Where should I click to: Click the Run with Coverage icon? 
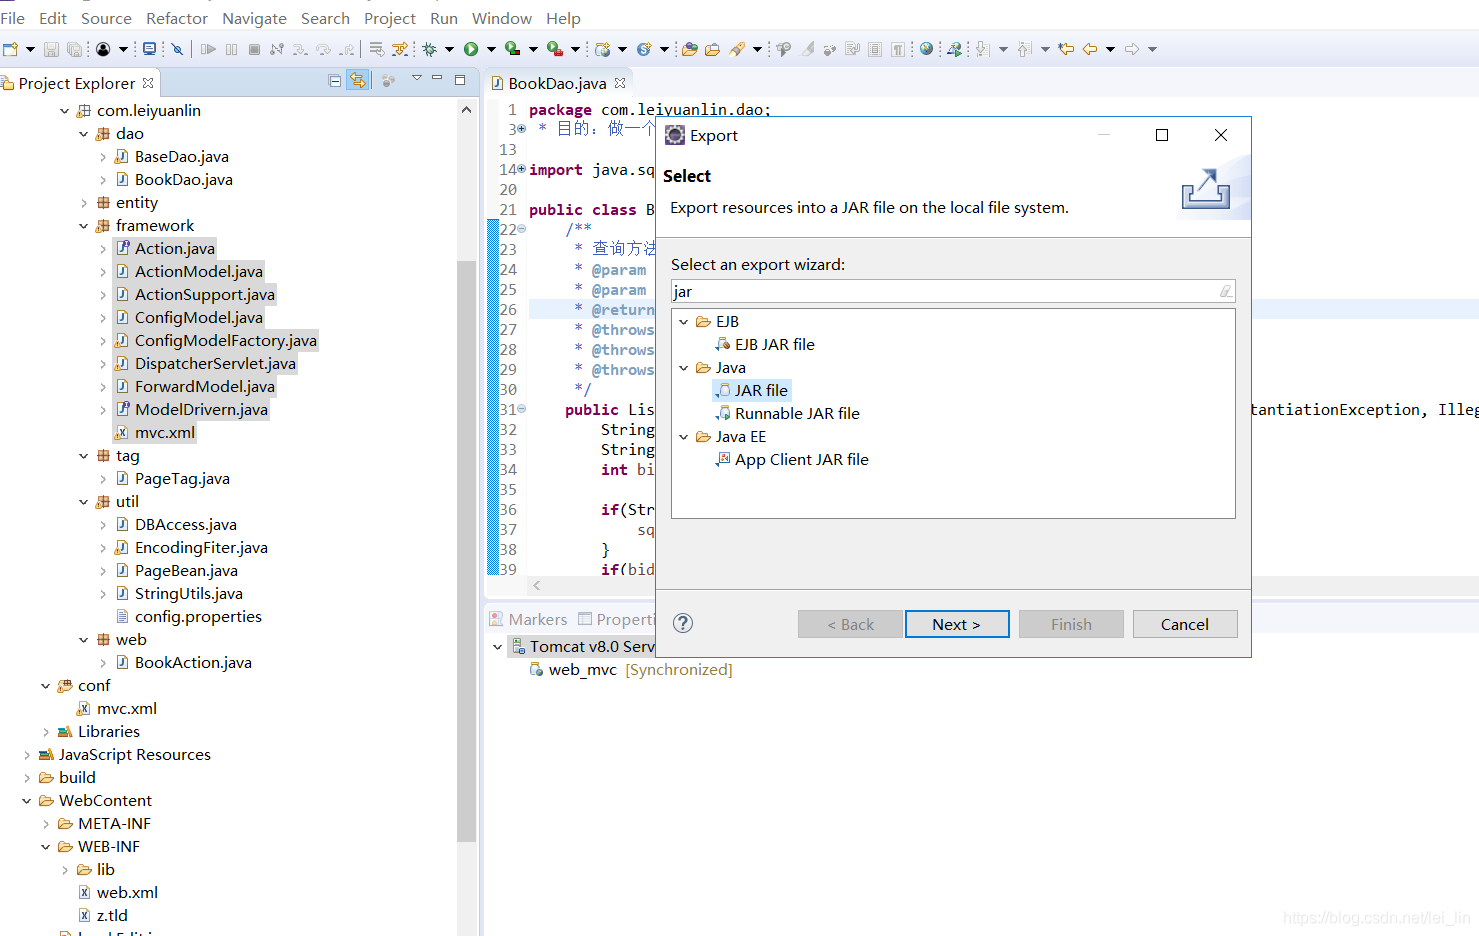512,49
